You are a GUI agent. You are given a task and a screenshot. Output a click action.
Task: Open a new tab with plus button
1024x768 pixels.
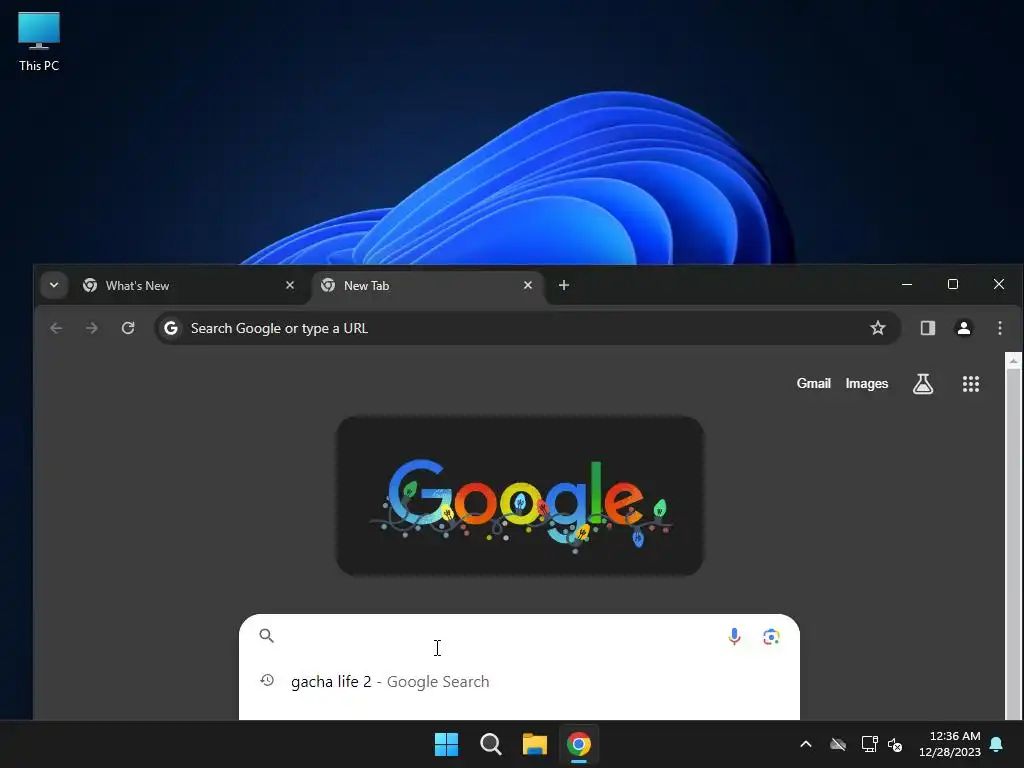click(564, 285)
